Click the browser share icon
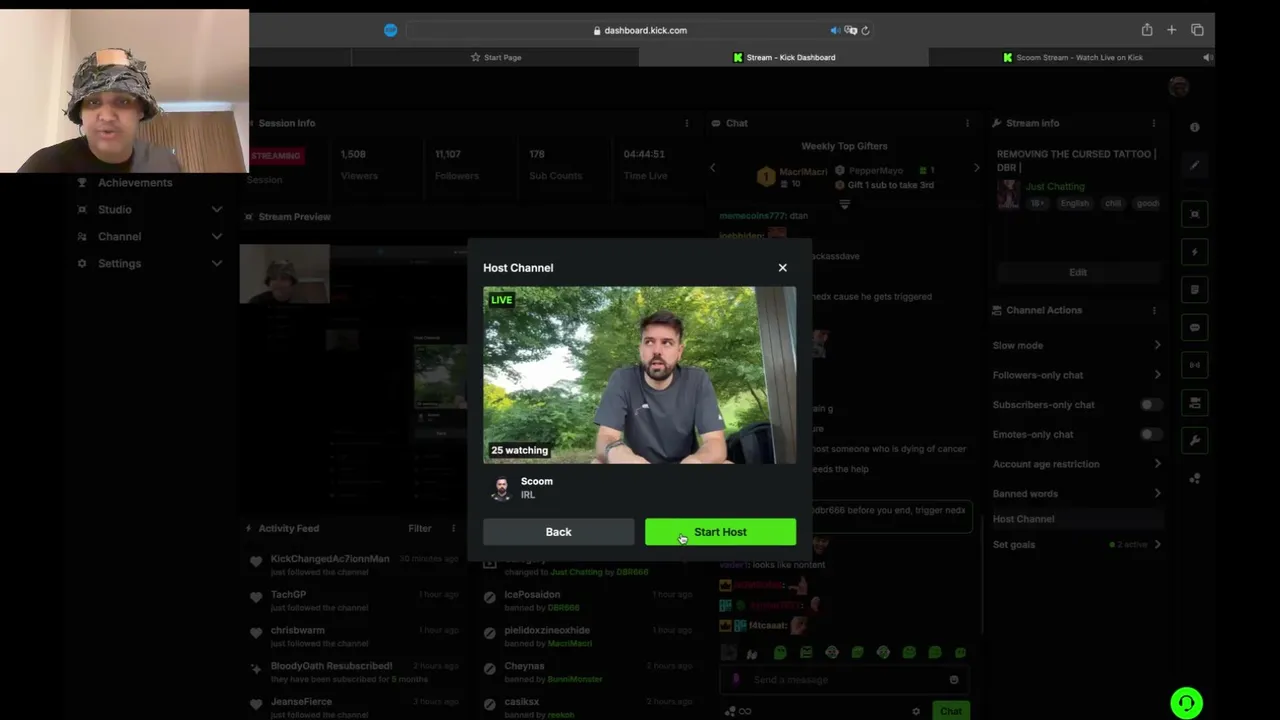 pyautogui.click(x=1147, y=30)
